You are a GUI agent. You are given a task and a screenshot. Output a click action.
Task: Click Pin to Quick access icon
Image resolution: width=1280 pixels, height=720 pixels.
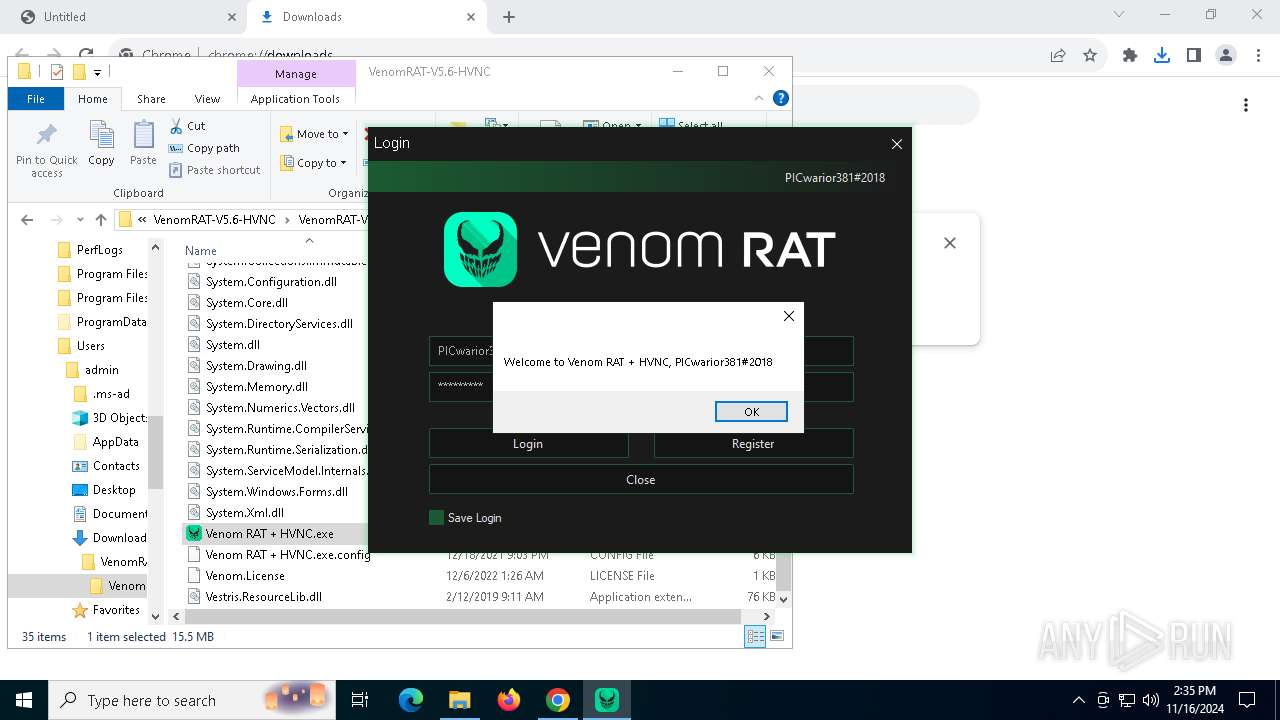click(x=47, y=150)
